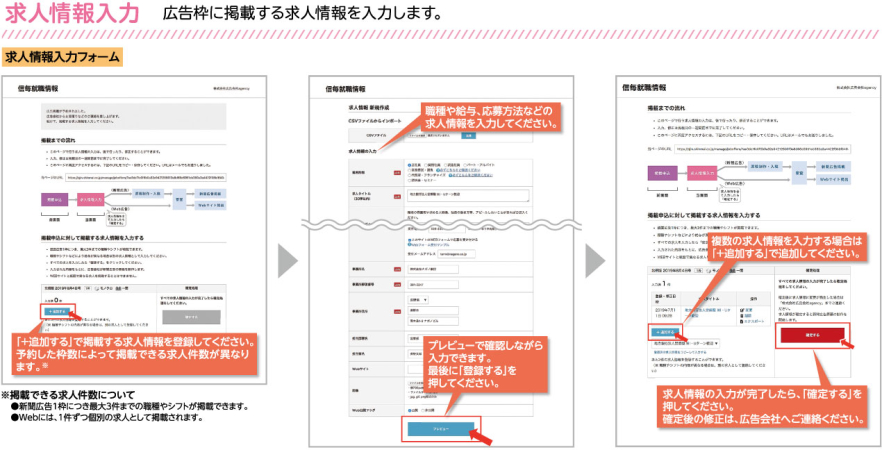Click the blue +追加する button in left screenshot
Image resolution: width=882 pixels, height=450 pixels.
[57, 310]
